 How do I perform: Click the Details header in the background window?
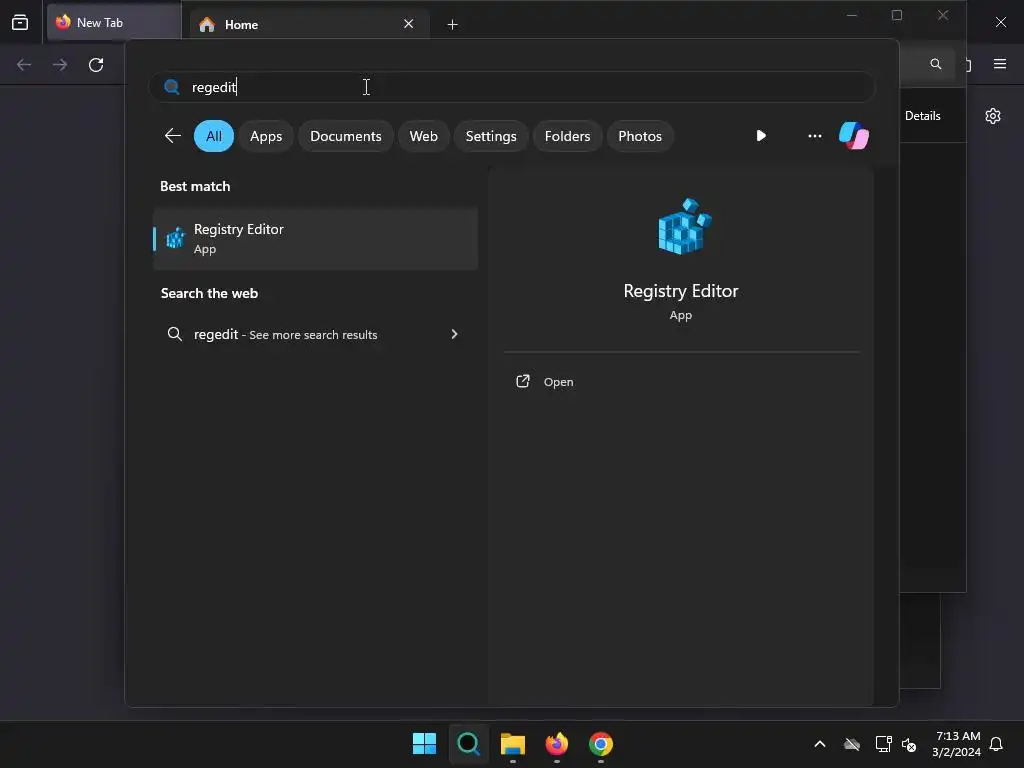(922, 116)
